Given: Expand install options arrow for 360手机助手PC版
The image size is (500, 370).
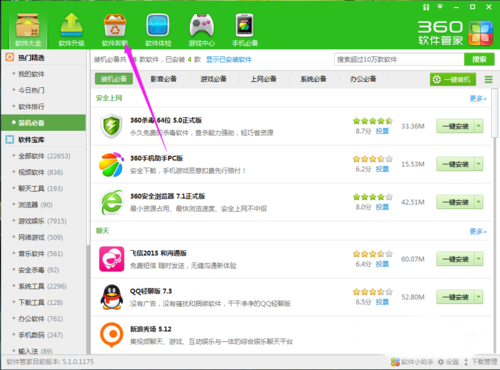Looking at the screenshot, I should coord(479,164).
